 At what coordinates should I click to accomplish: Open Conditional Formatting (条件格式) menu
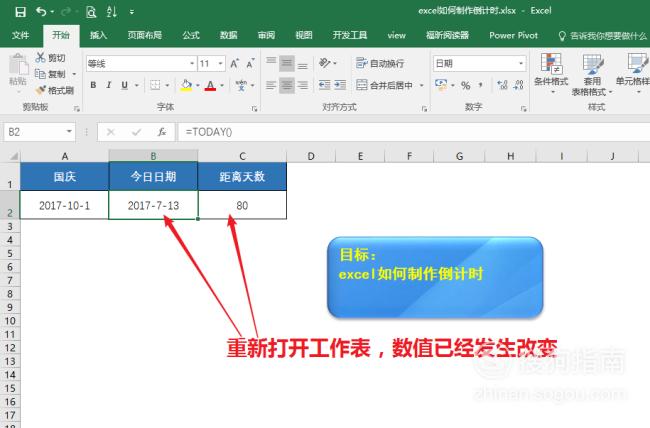551,73
